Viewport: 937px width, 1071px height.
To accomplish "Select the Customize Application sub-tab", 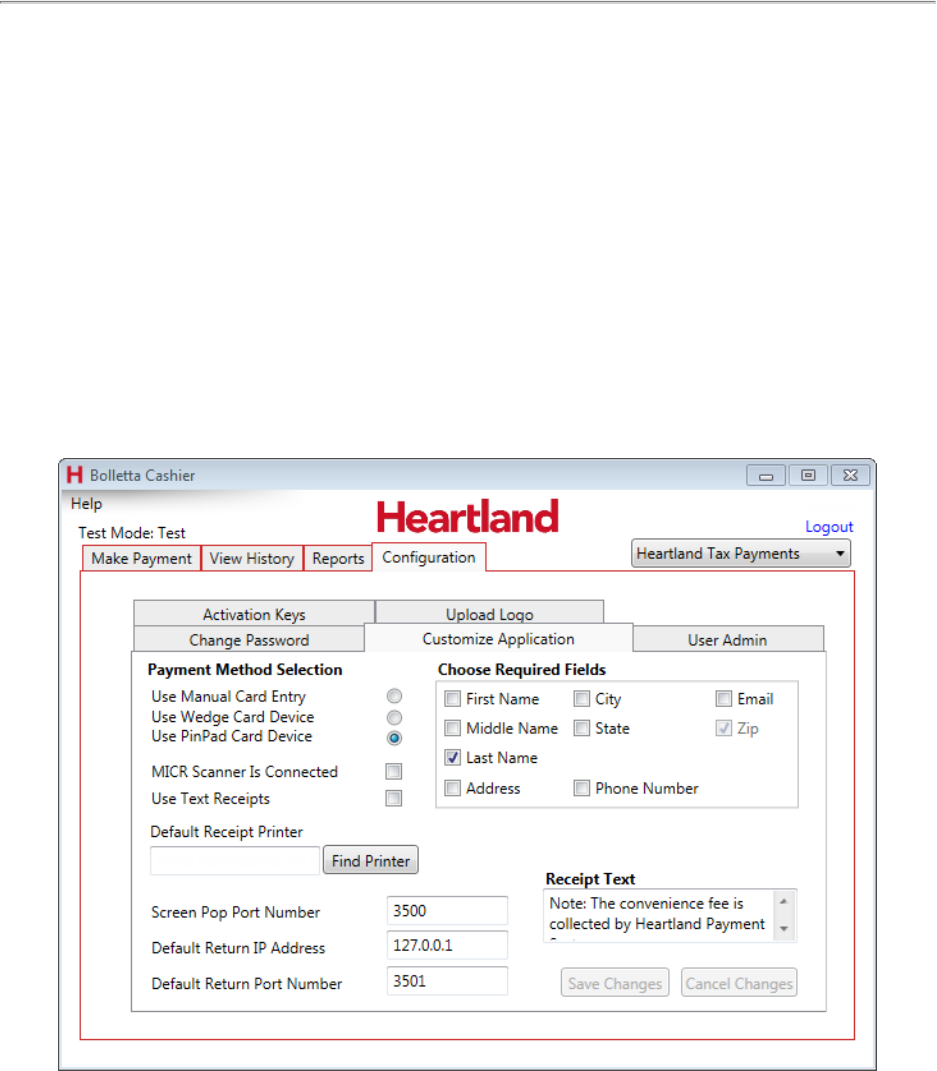I will (x=499, y=639).
